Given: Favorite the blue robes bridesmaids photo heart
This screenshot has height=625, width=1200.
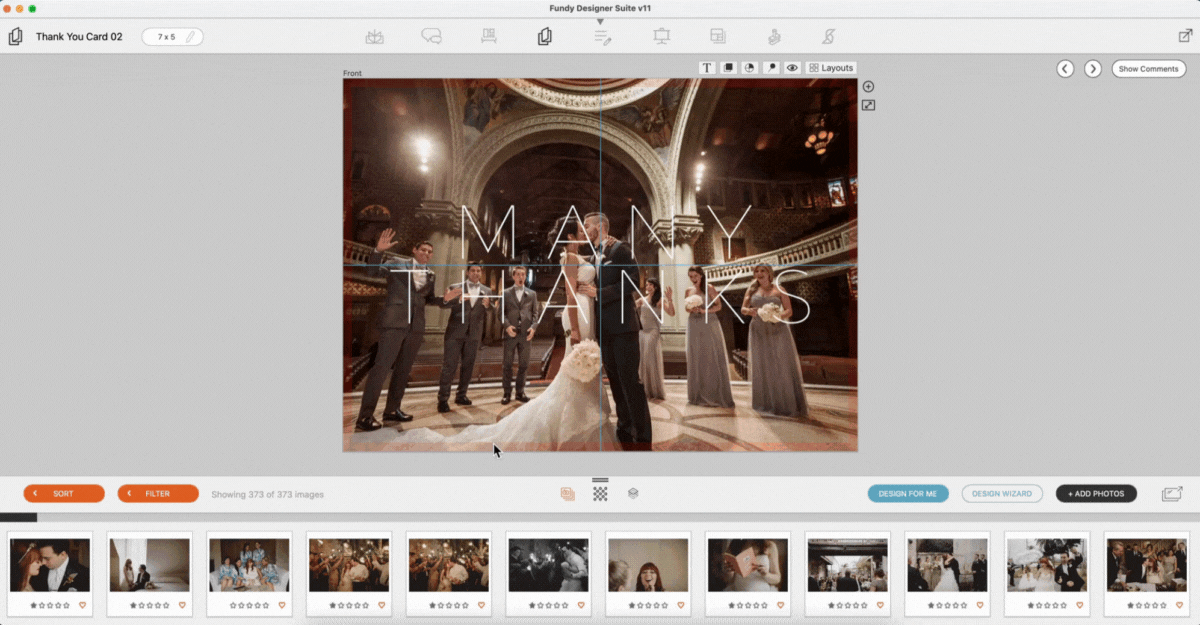Looking at the screenshot, I should pos(281,606).
